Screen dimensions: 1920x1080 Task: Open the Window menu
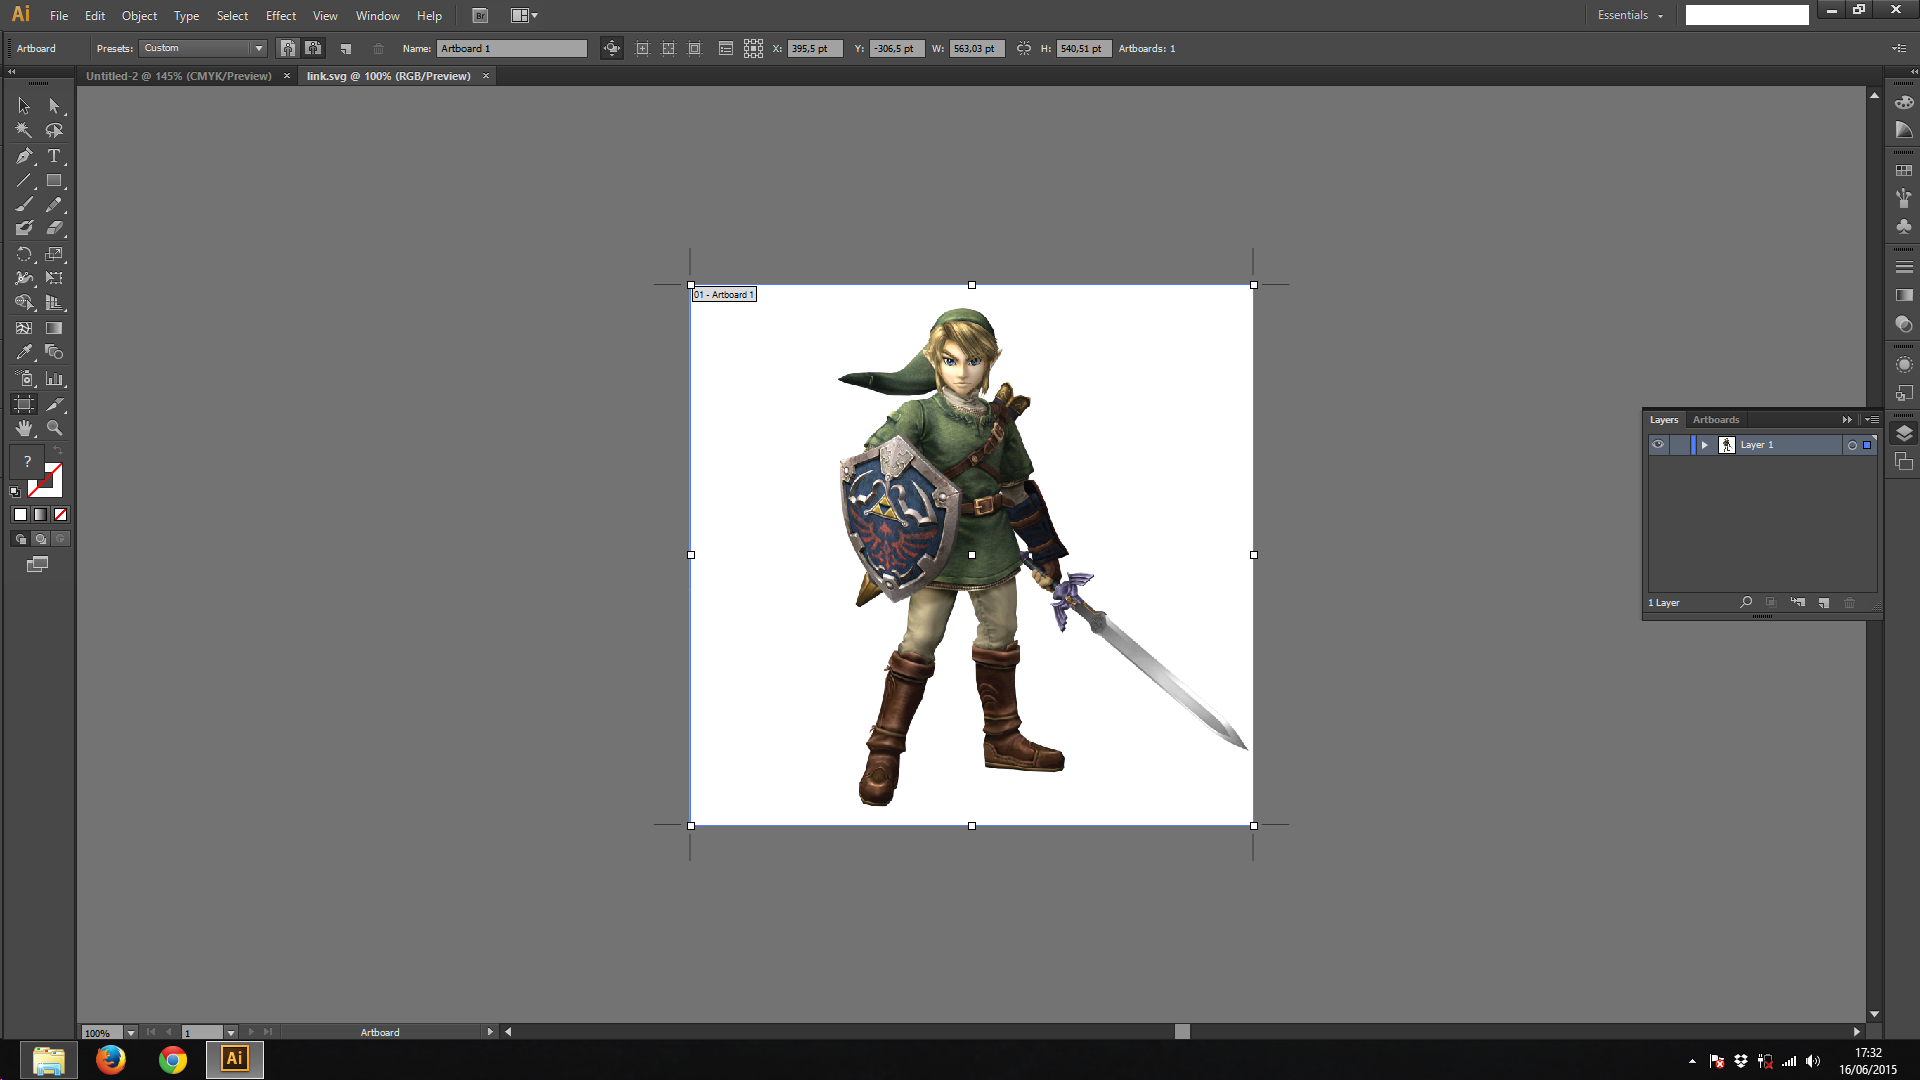tap(377, 15)
